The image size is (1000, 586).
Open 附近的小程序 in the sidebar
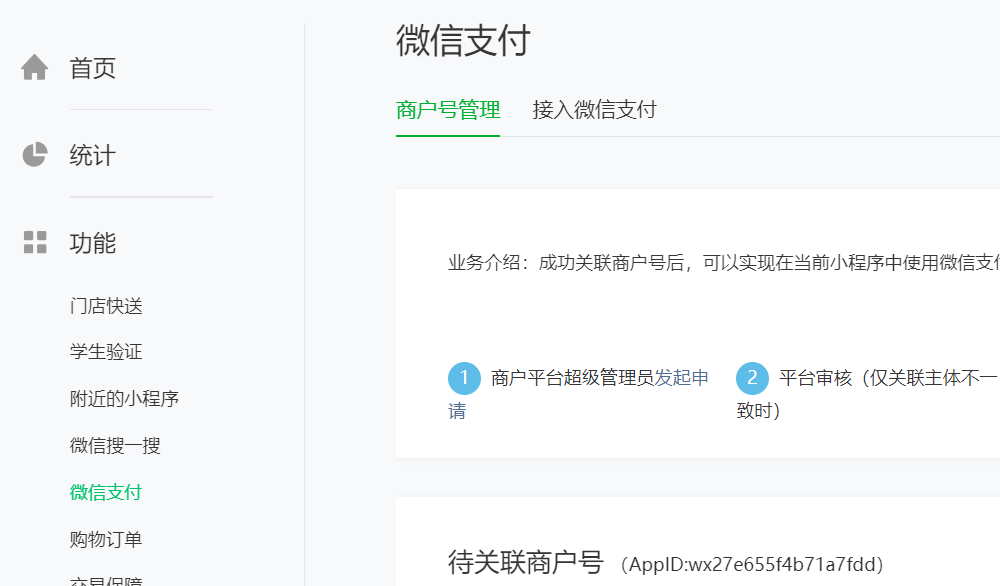pos(124,399)
